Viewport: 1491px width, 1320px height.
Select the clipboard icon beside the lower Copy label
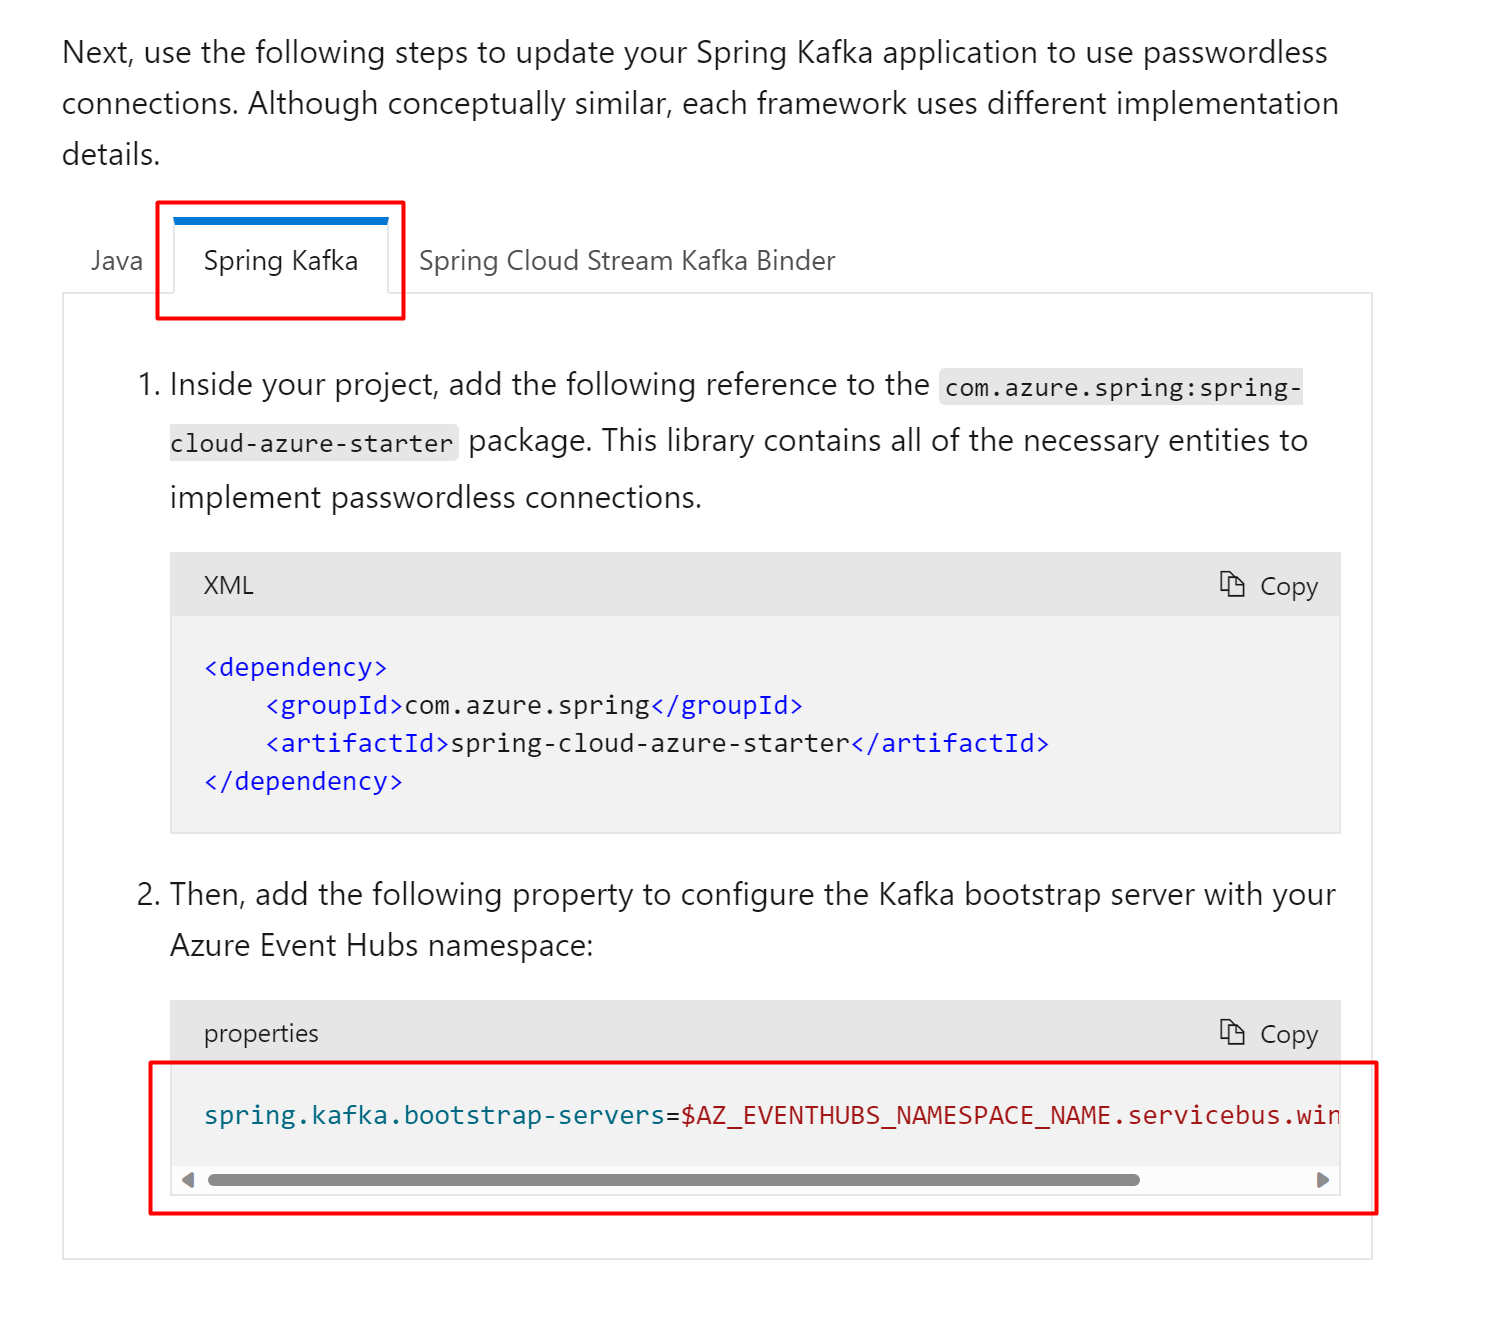[1231, 1031]
